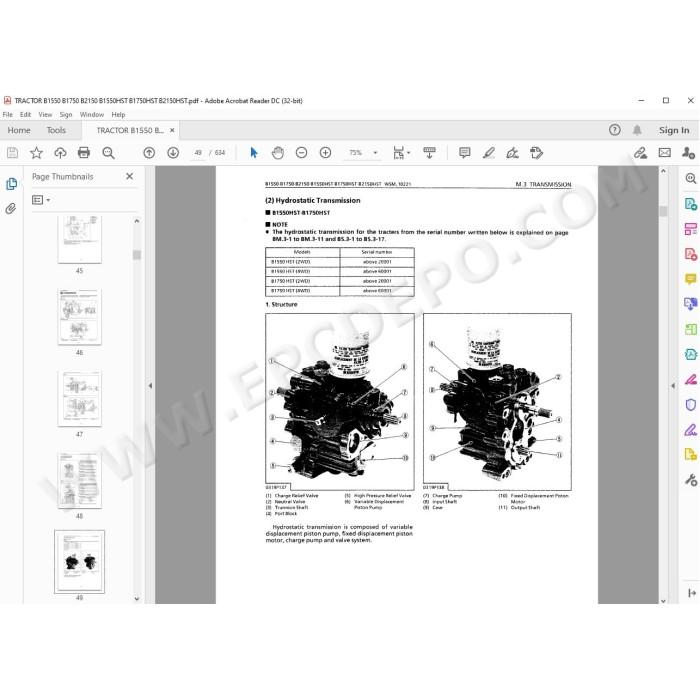The height and width of the screenshot is (700, 700).
Task: Select the highlighter pen tool
Action: pyautogui.click(x=489, y=153)
